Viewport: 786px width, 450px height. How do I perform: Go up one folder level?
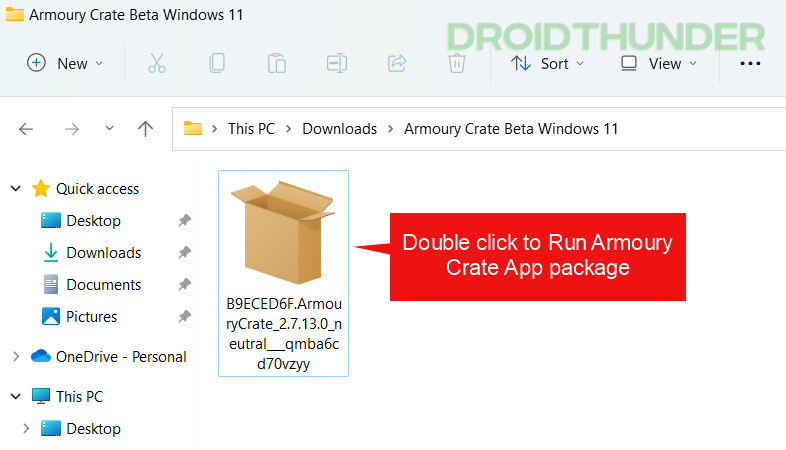(145, 129)
